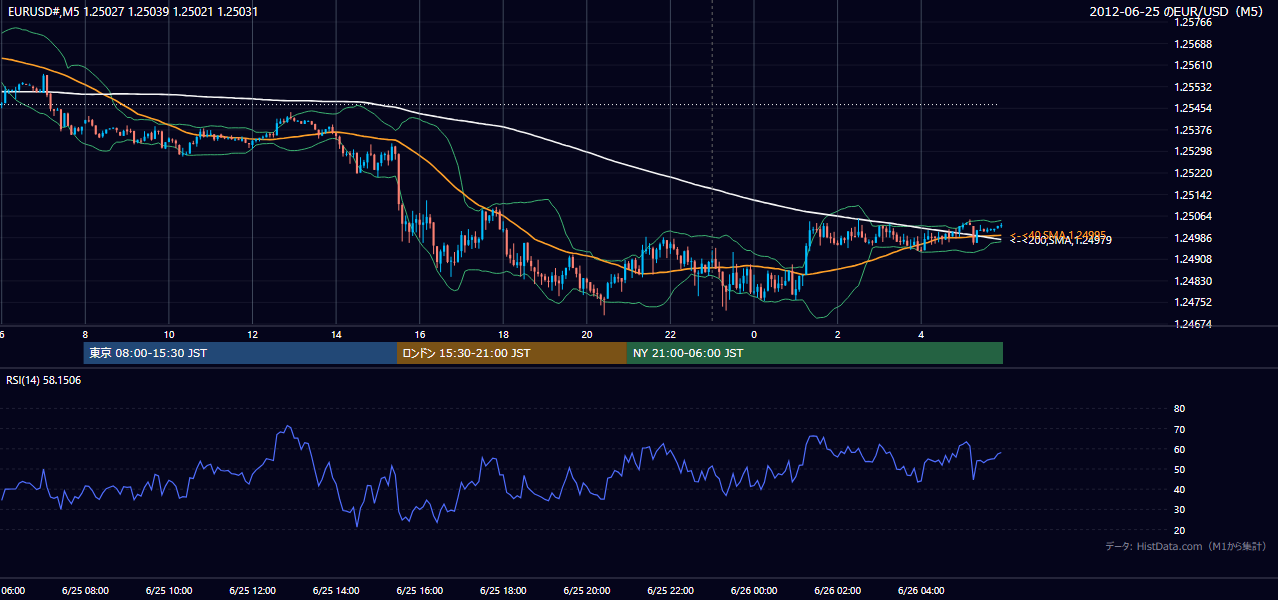Click the HistData.com data credit text
The height and width of the screenshot is (600, 1278).
pos(1186,546)
